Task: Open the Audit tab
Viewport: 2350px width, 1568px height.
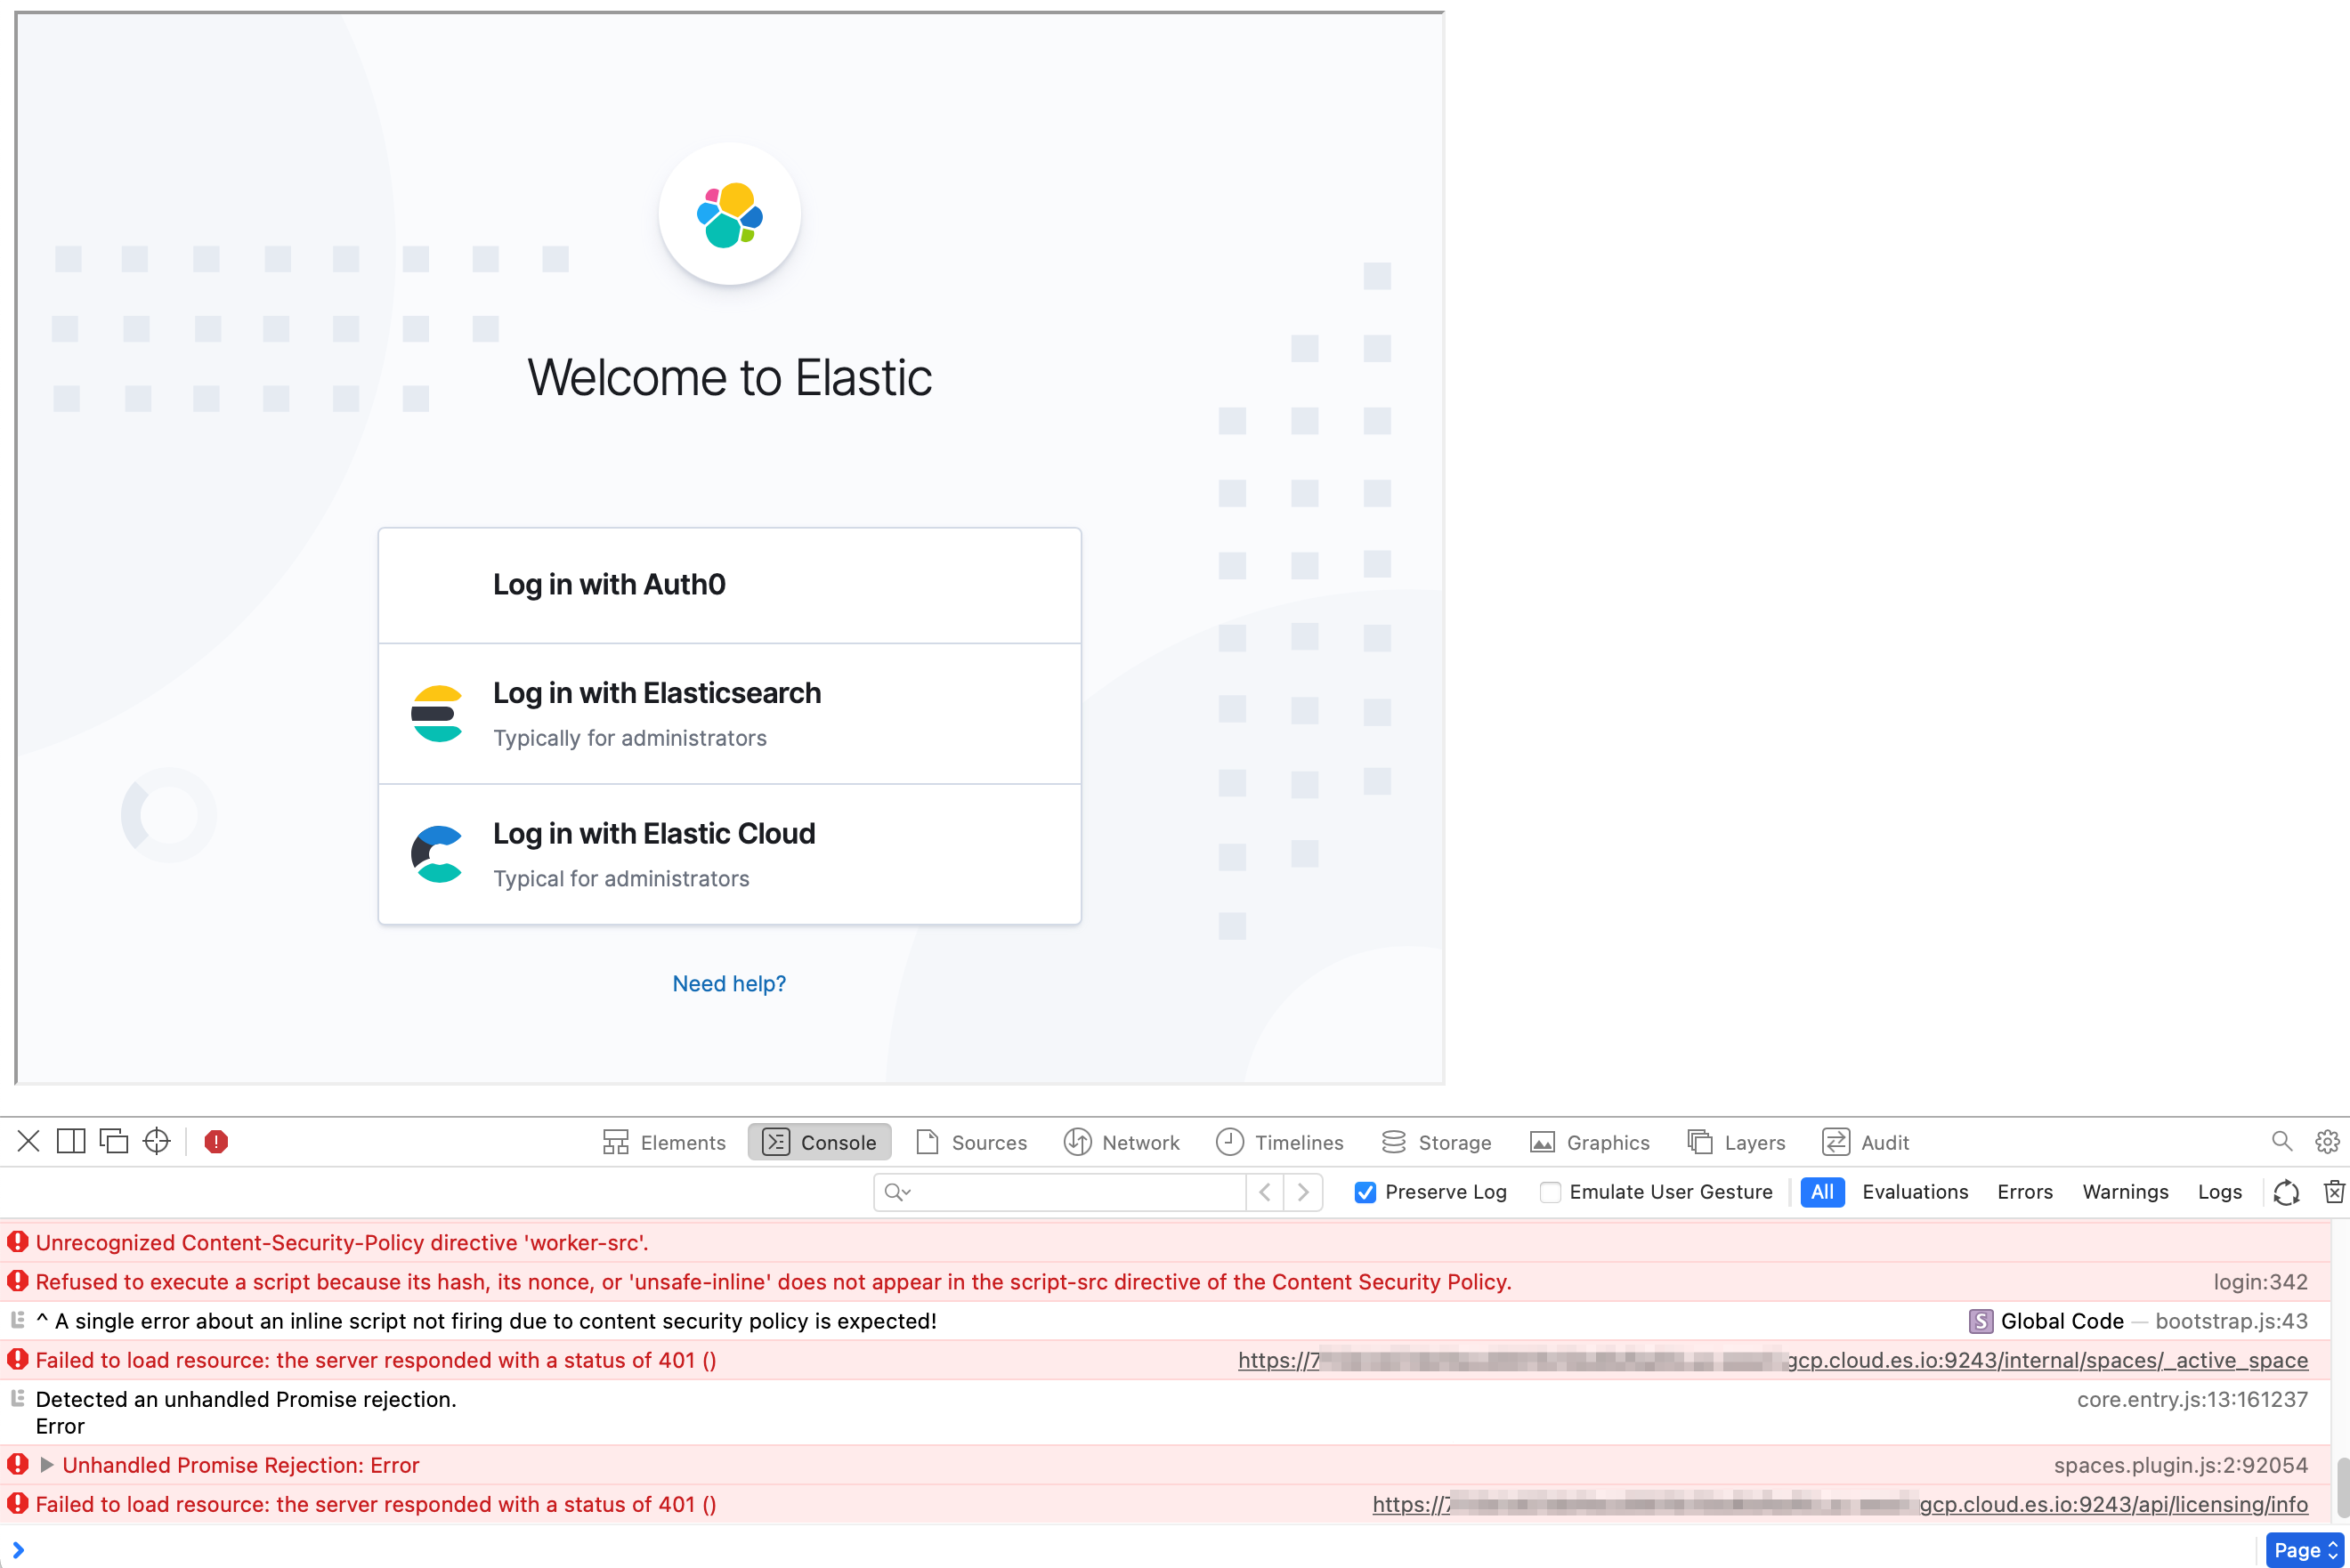Action: (x=1865, y=1142)
